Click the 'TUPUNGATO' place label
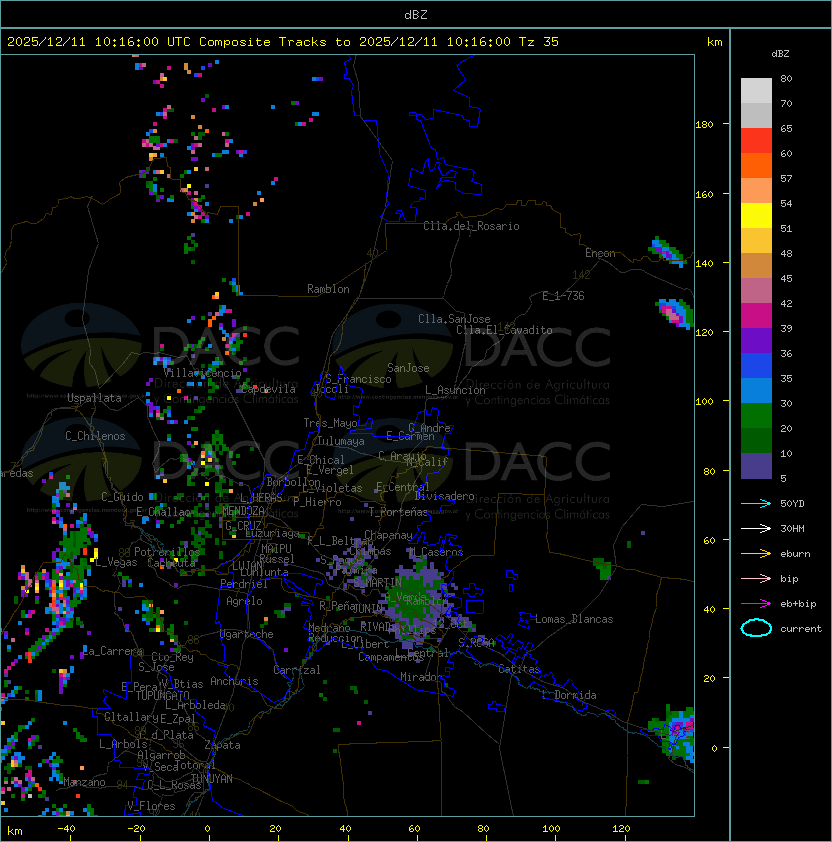This screenshot has height=842, width=832. (162, 695)
